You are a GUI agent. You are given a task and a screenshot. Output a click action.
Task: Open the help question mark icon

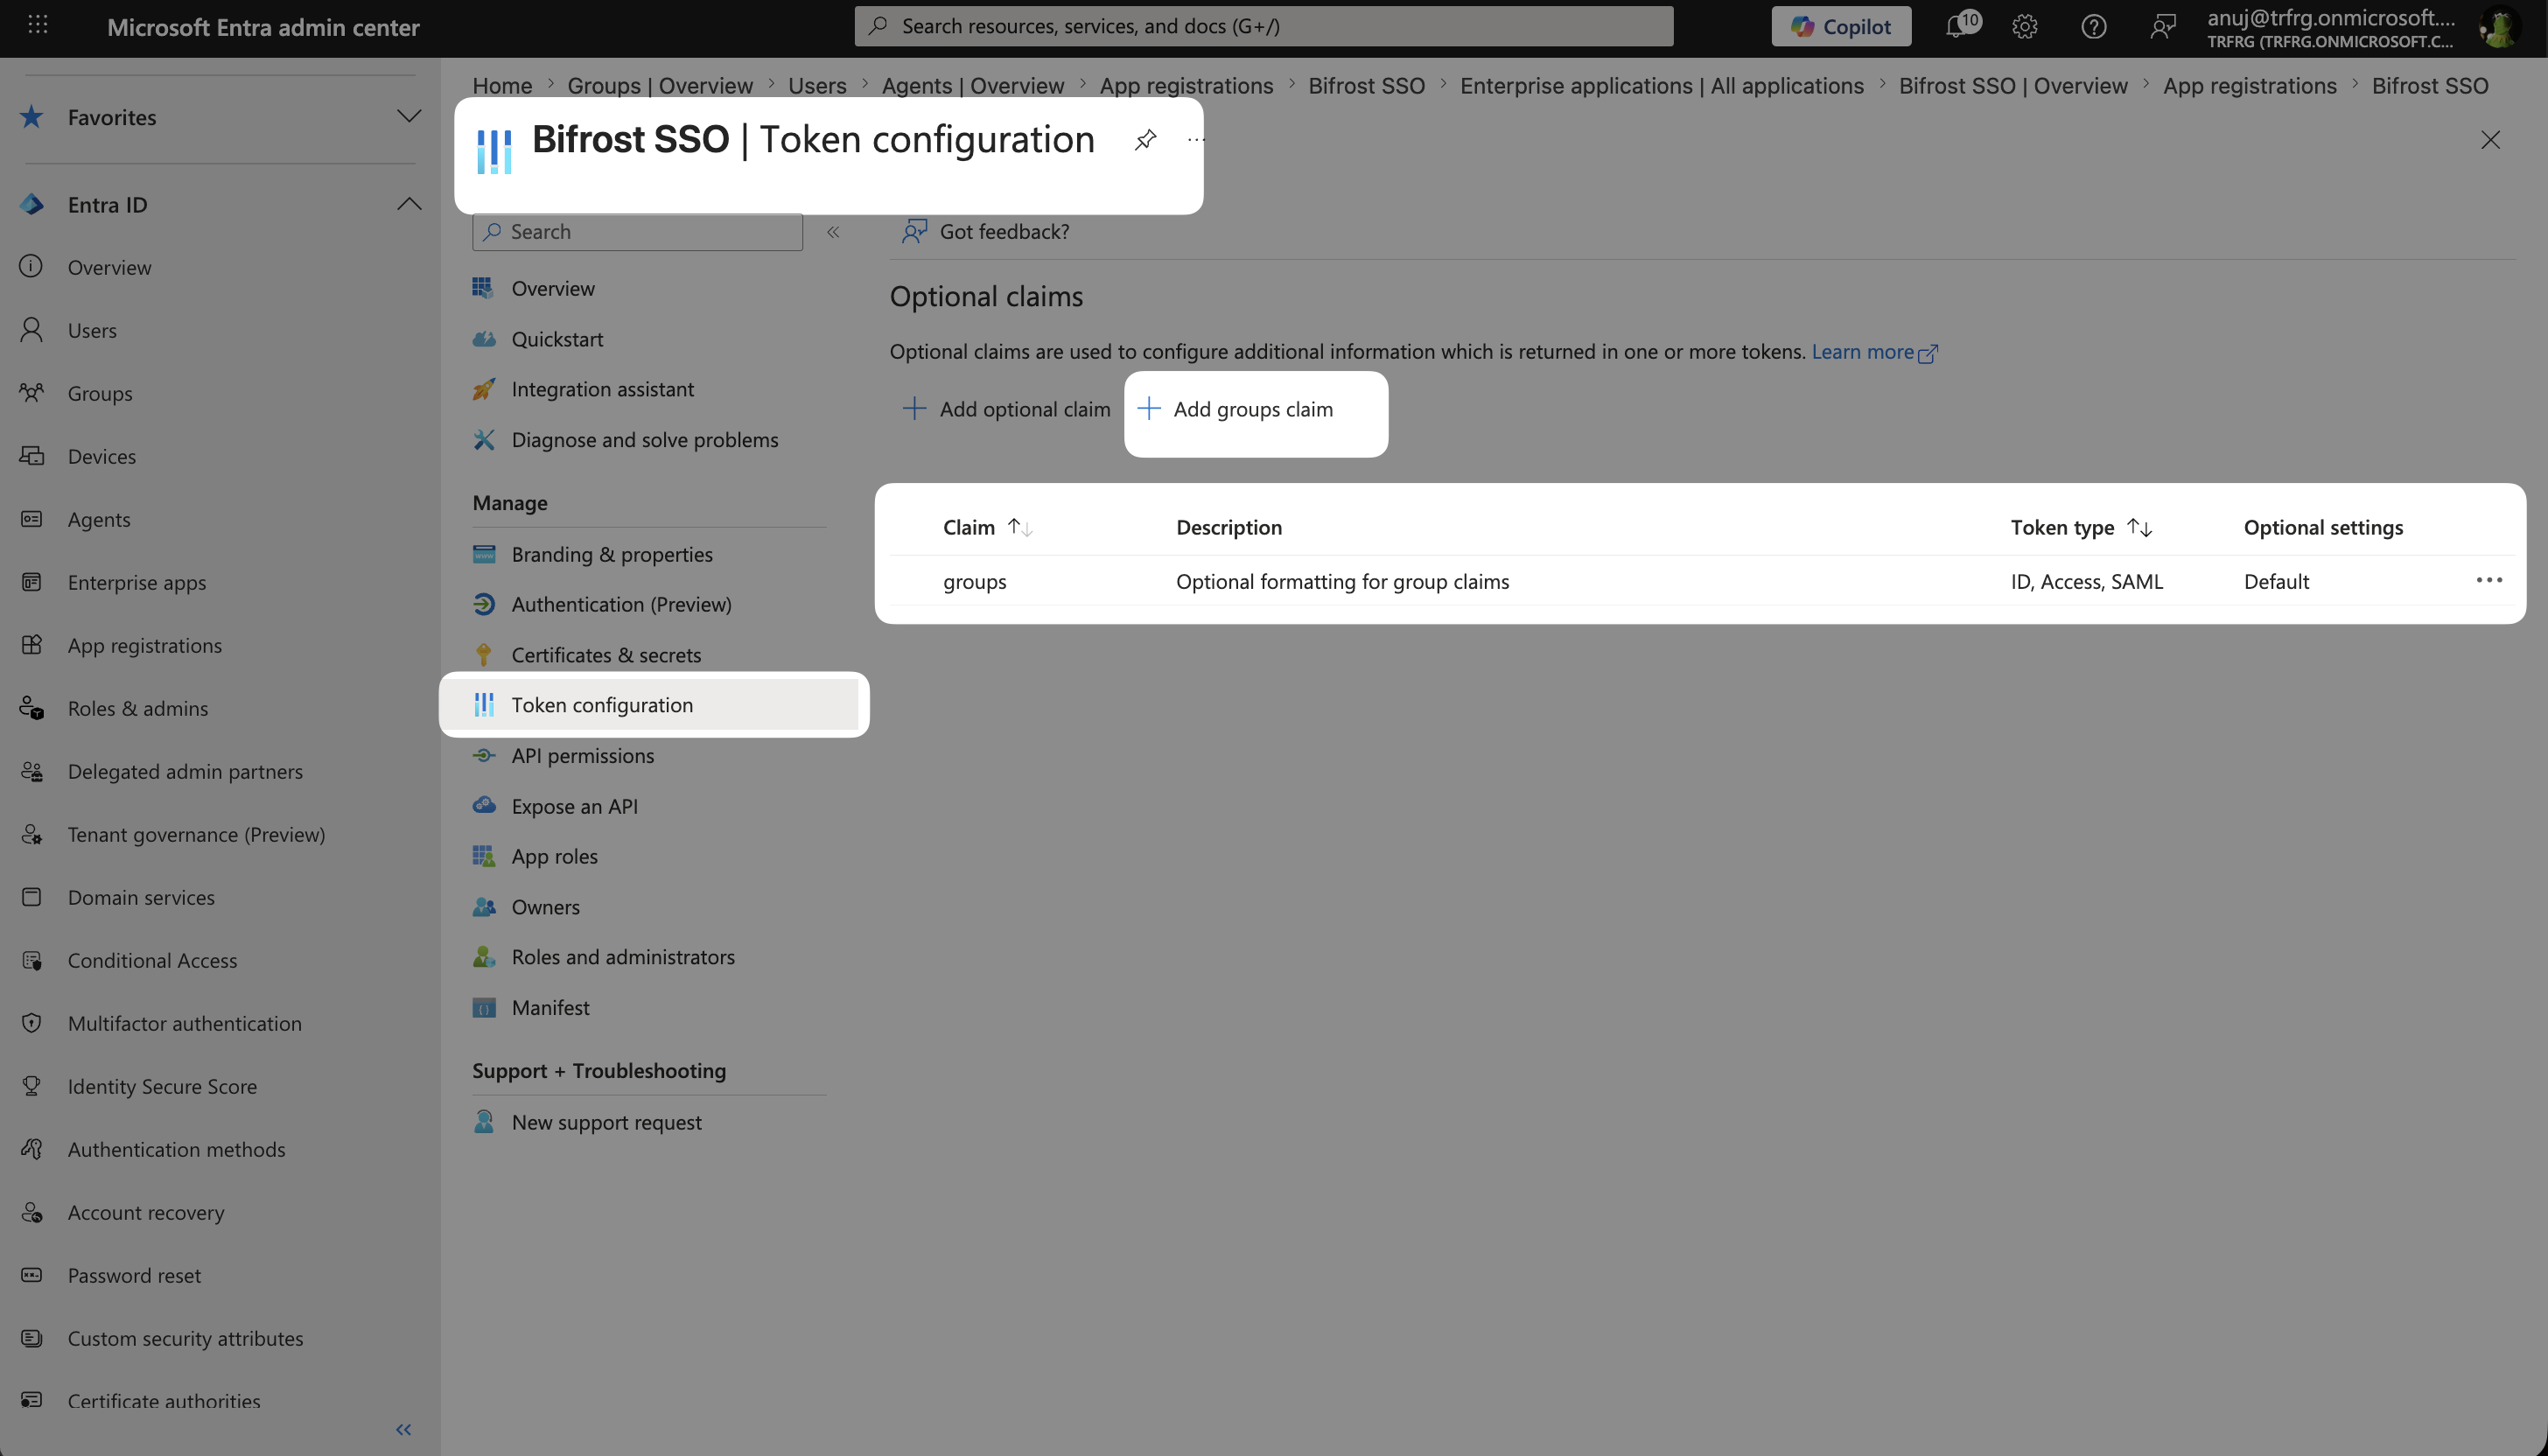coord(2093,26)
